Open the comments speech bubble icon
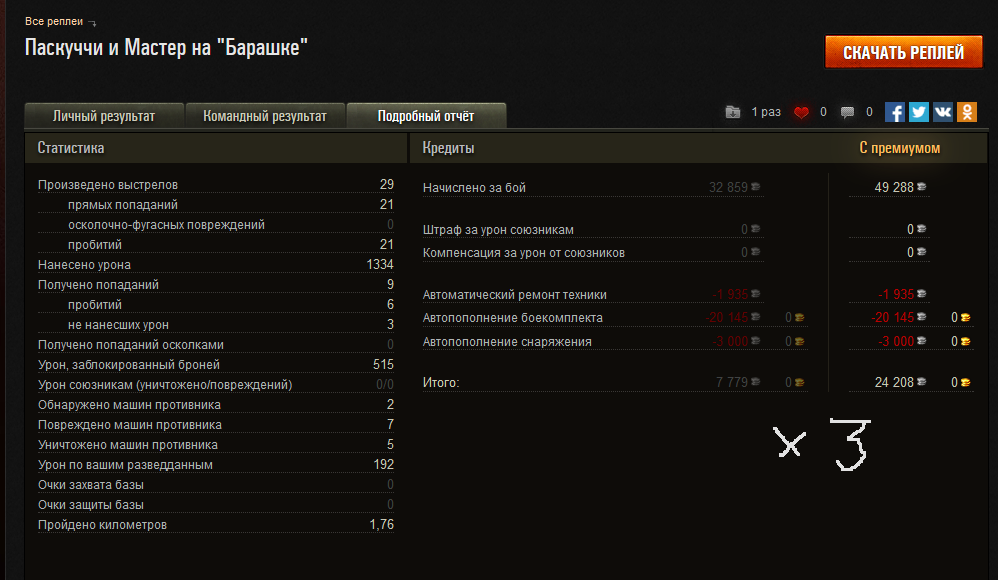 (847, 113)
